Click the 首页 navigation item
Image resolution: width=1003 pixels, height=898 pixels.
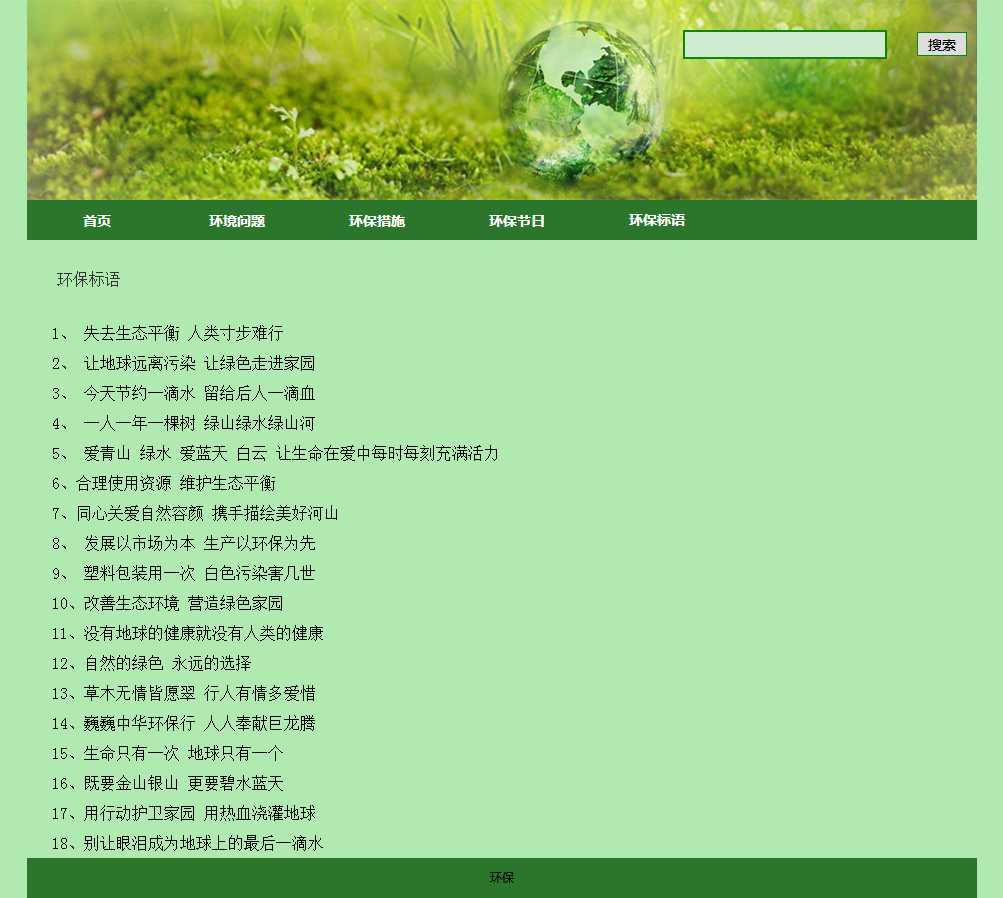click(97, 221)
